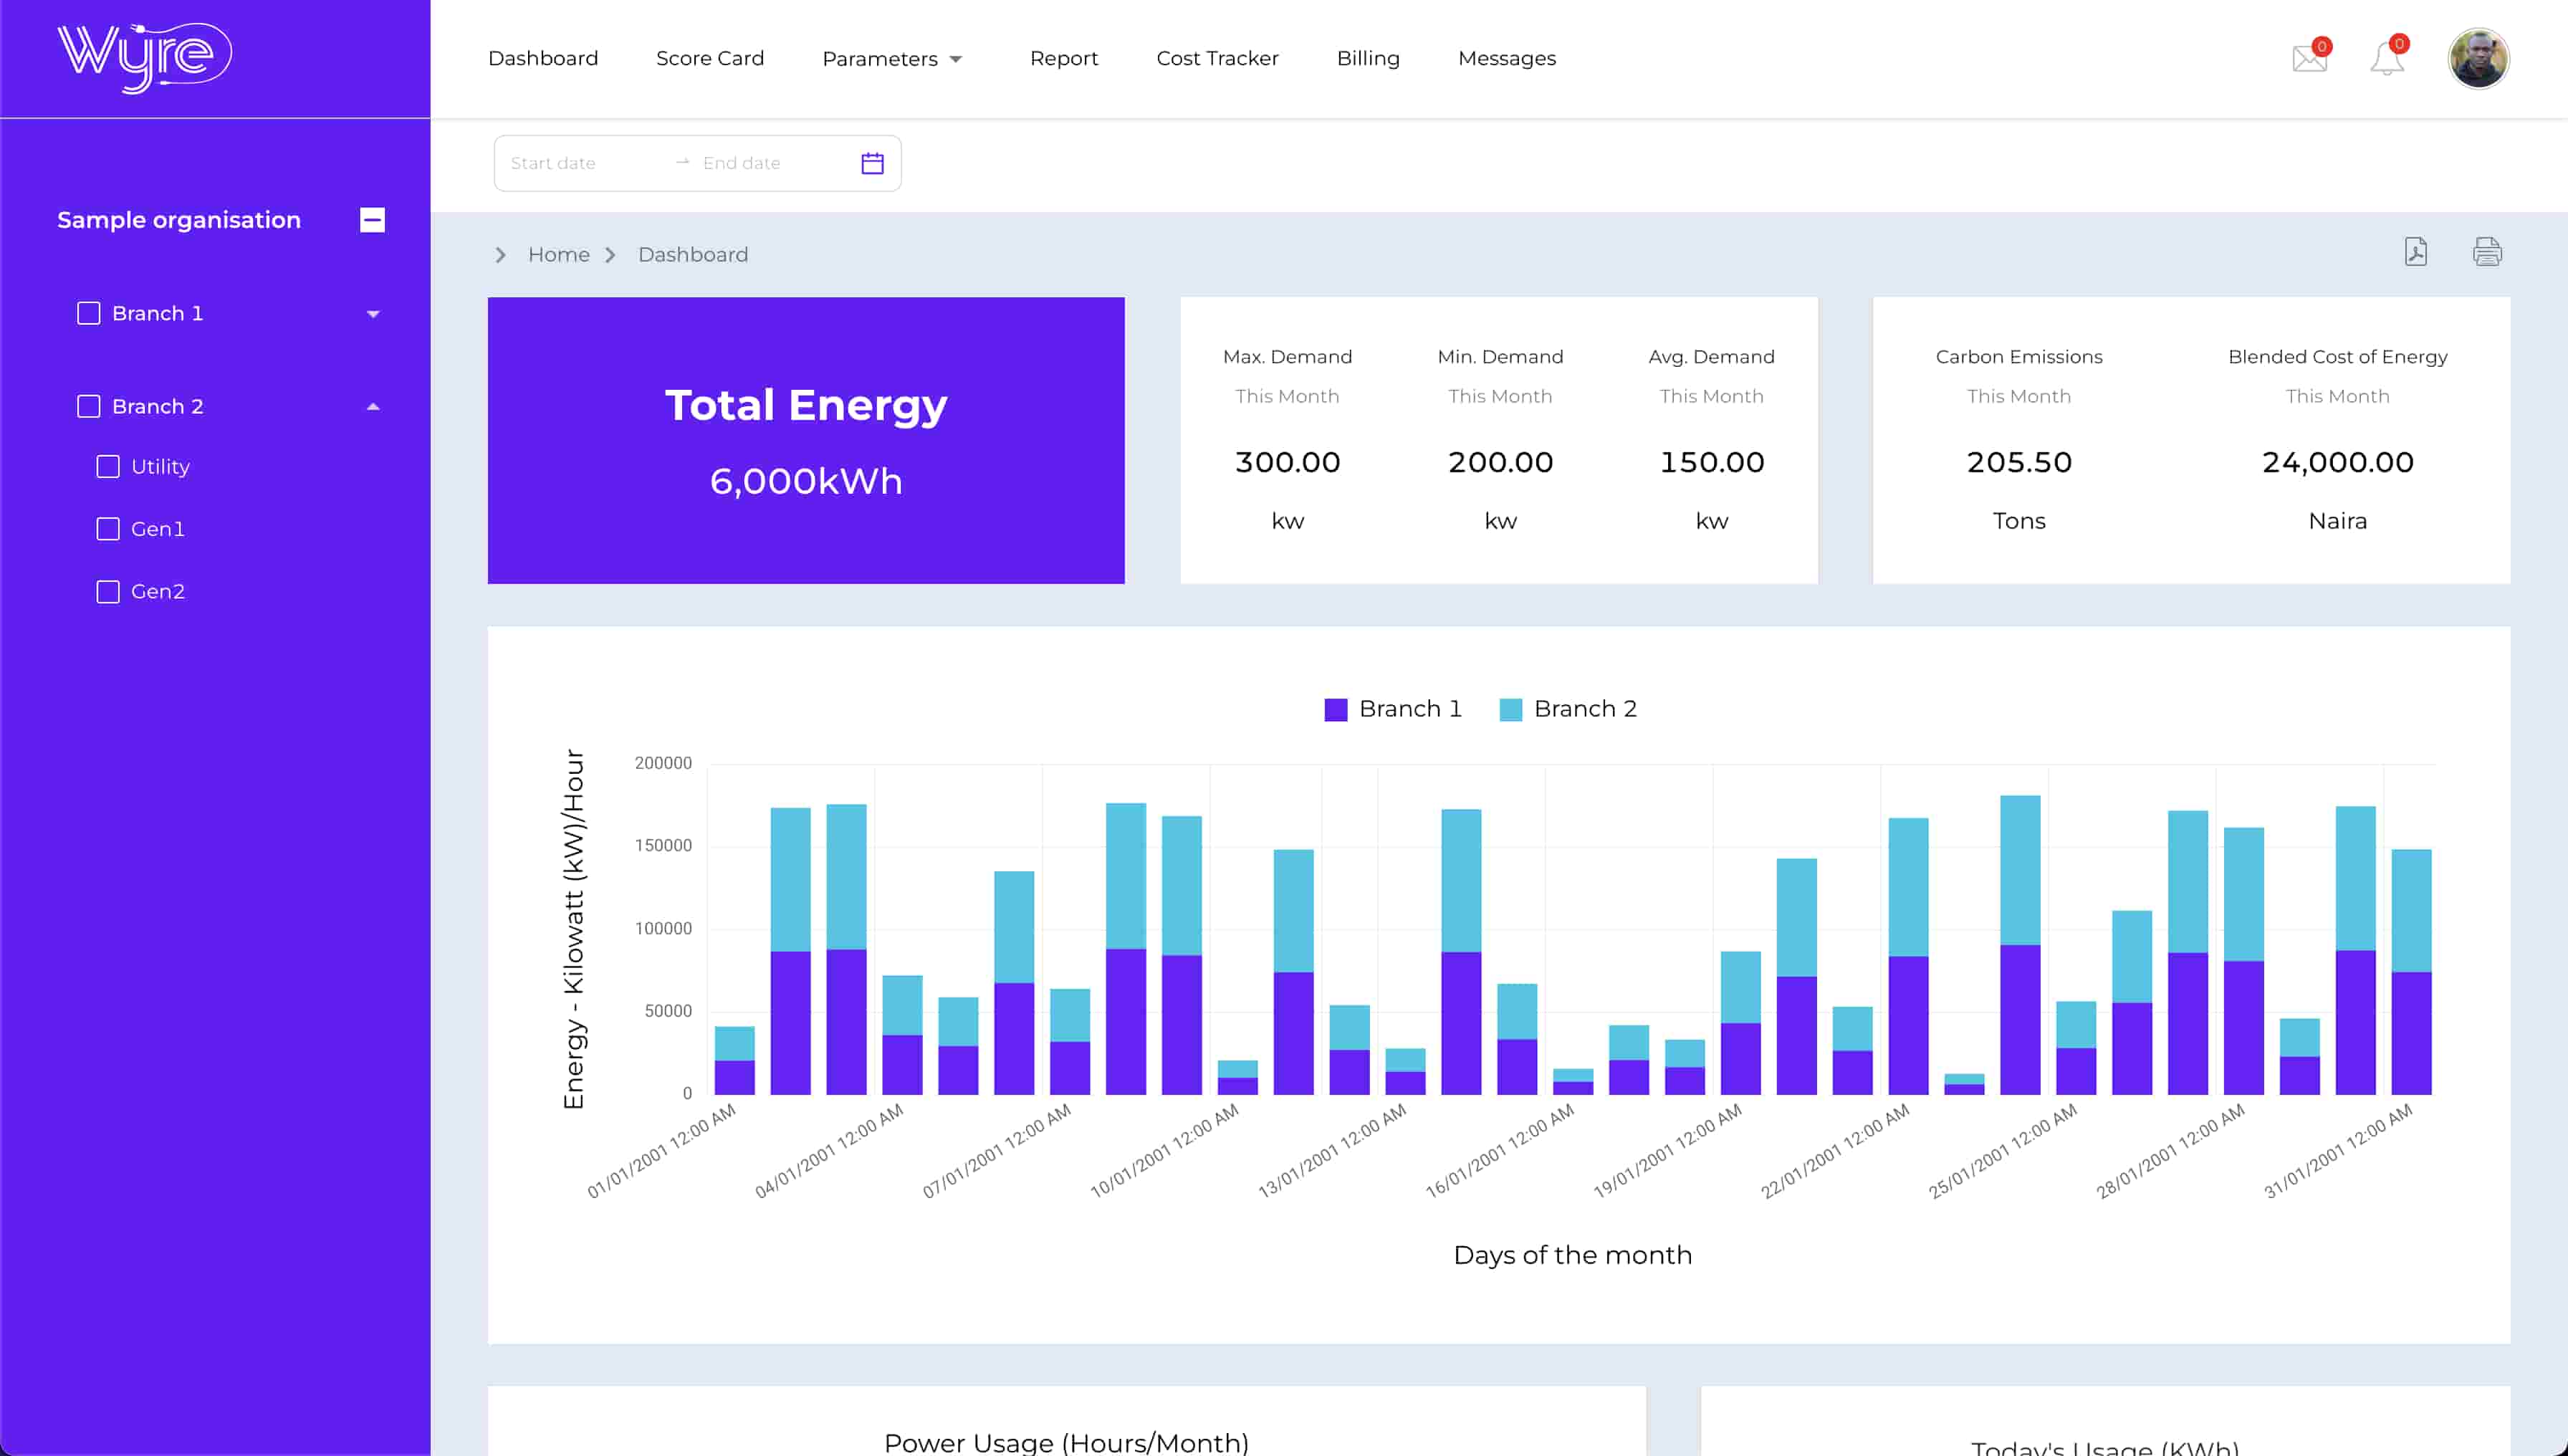
Task: Click the Home breadcrumb link
Action: pos(558,255)
